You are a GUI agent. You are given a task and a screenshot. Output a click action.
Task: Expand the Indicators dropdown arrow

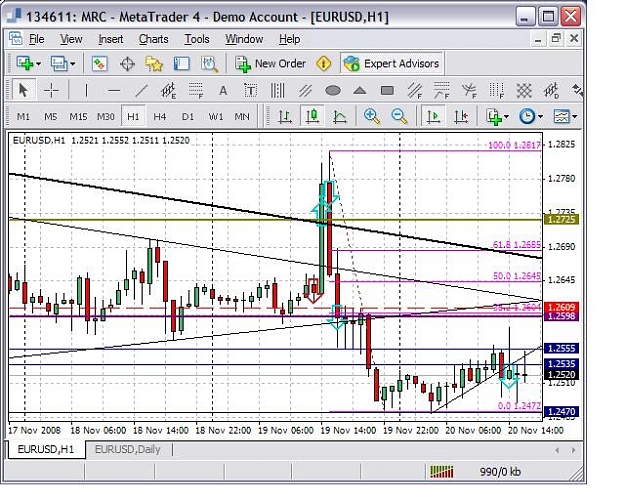(x=506, y=117)
